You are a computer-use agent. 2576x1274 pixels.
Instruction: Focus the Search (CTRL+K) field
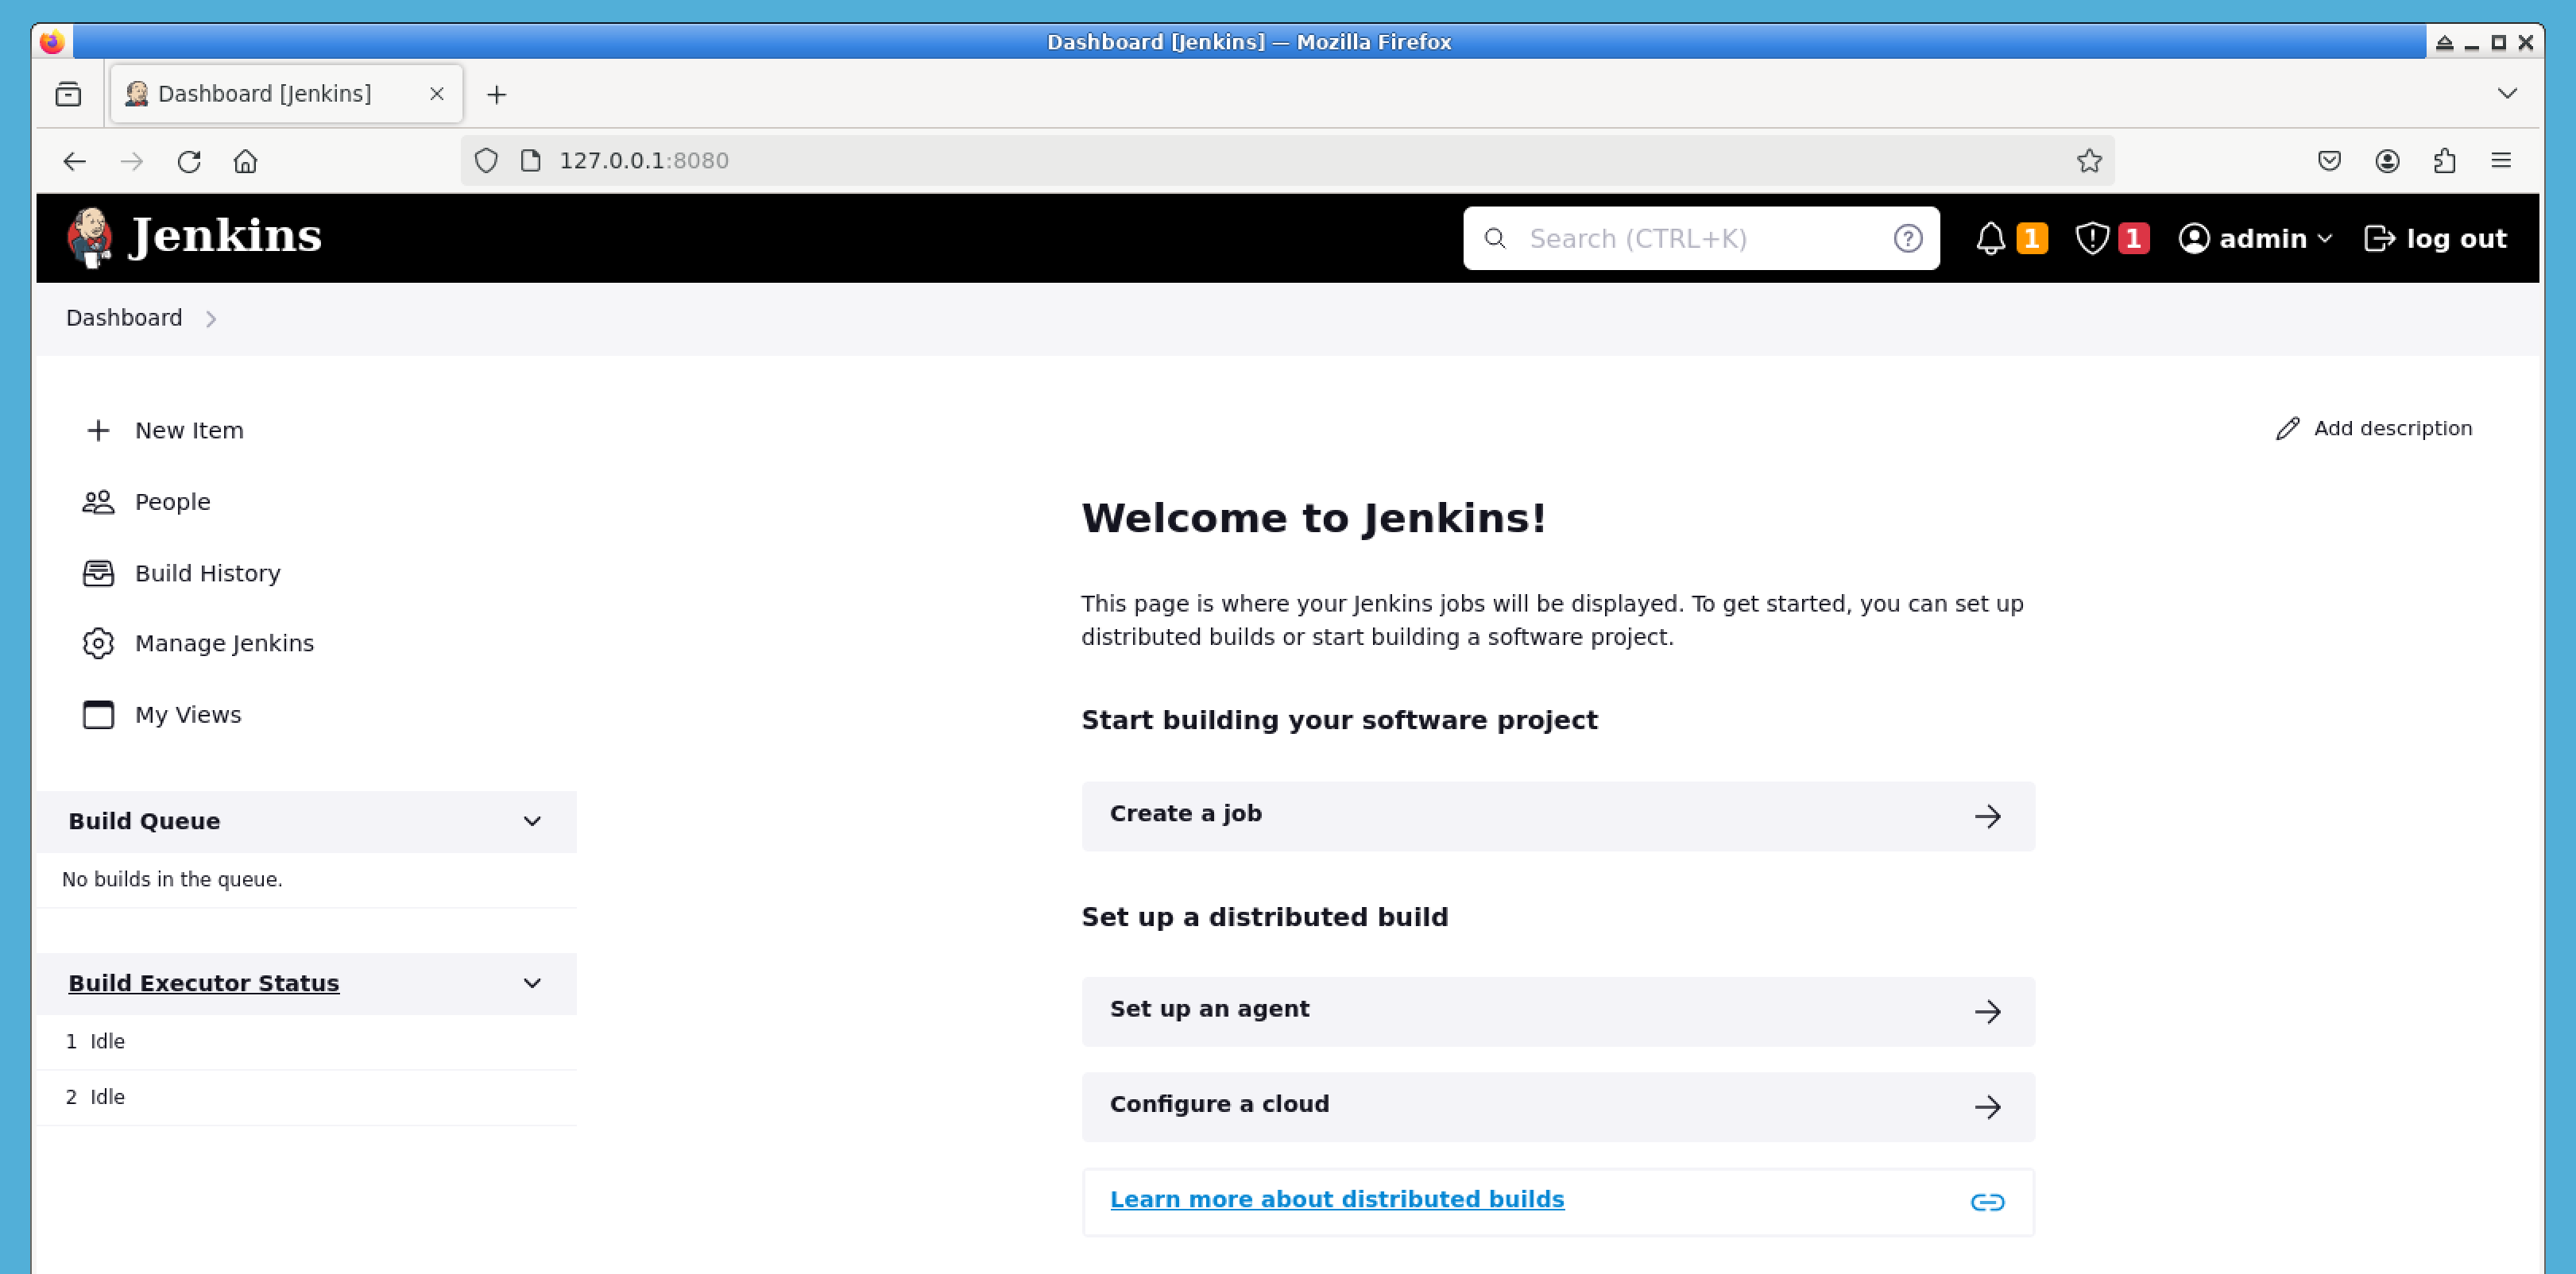click(x=1700, y=238)
